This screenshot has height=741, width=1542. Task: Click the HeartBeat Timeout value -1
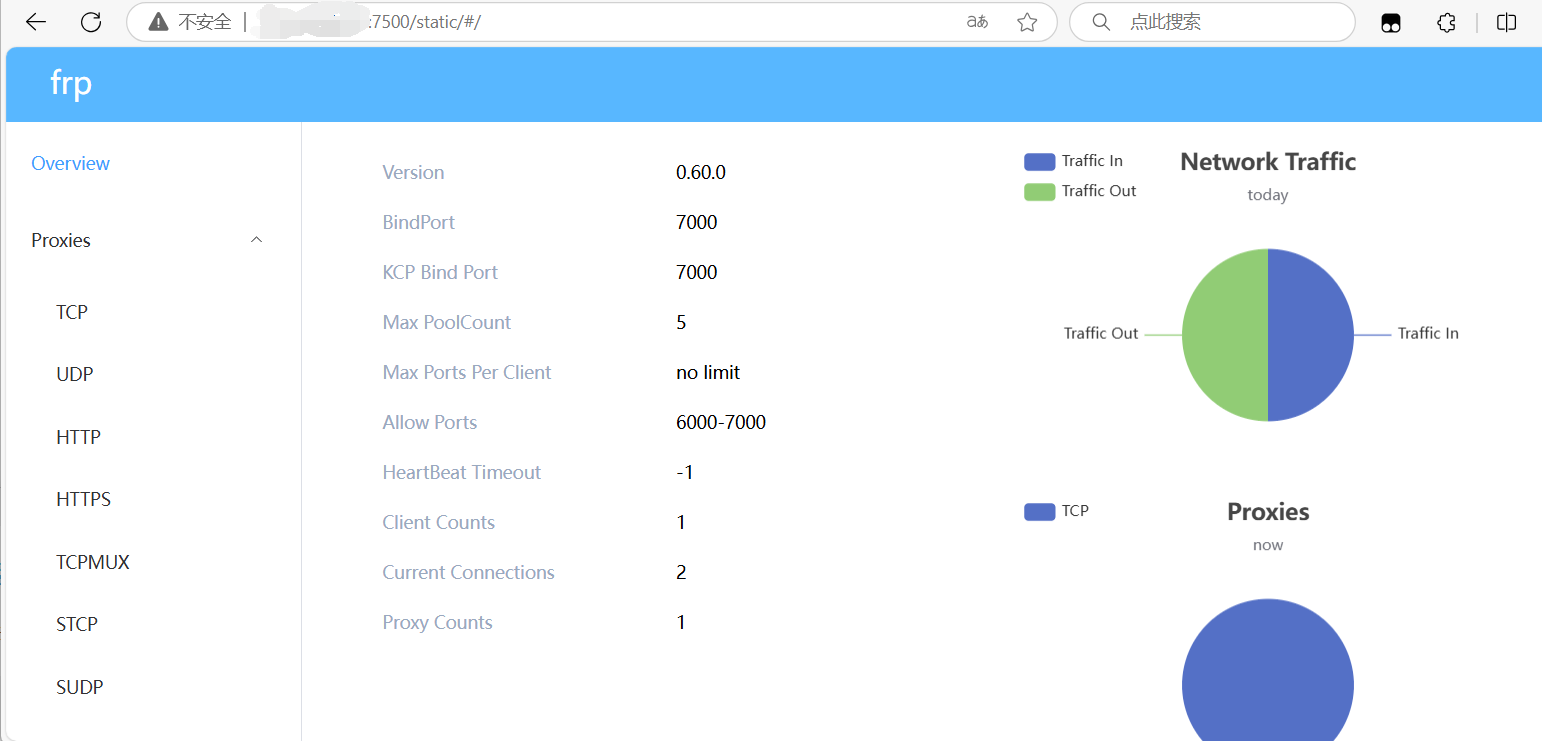click(685, 472)
